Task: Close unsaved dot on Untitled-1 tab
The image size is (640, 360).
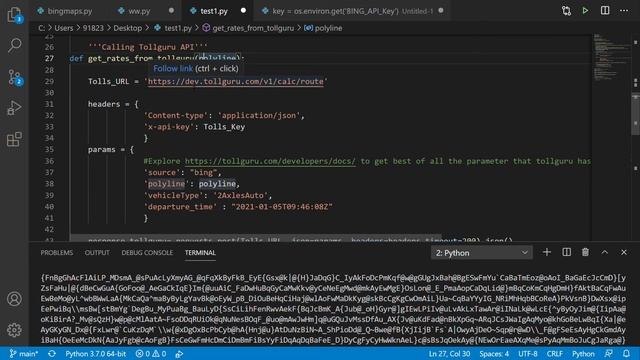Action: point(441,11)
